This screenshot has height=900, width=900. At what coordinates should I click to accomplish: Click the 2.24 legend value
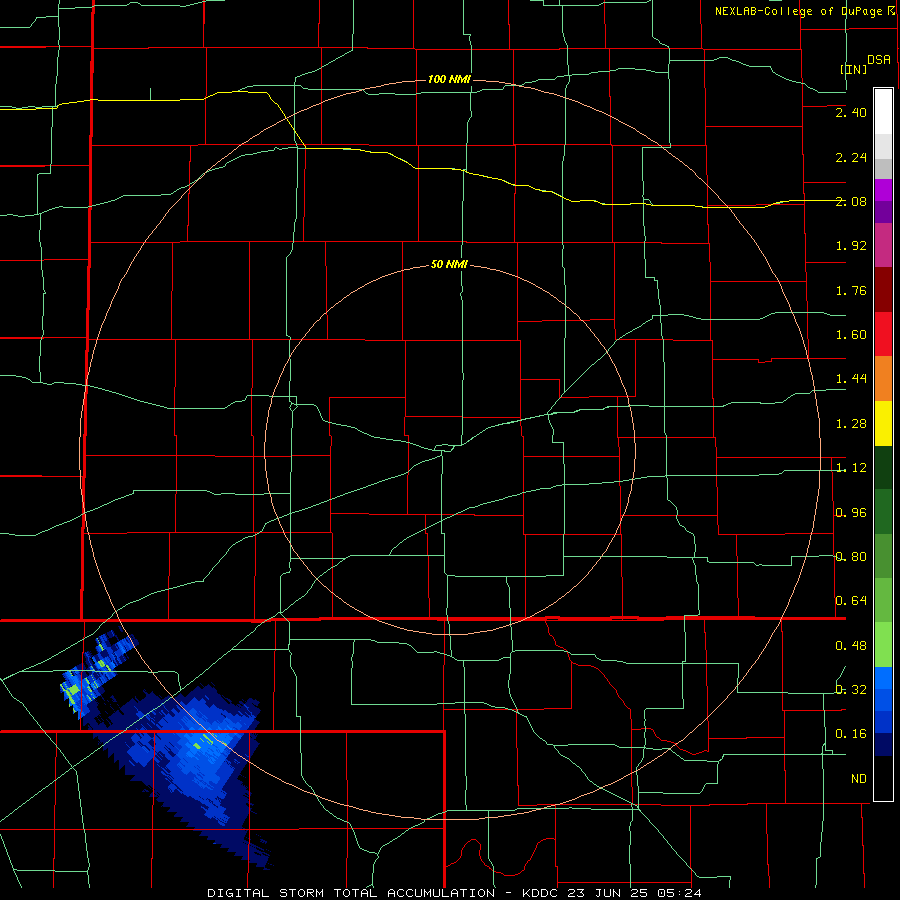pyautogui.click(x=851, y=157)
